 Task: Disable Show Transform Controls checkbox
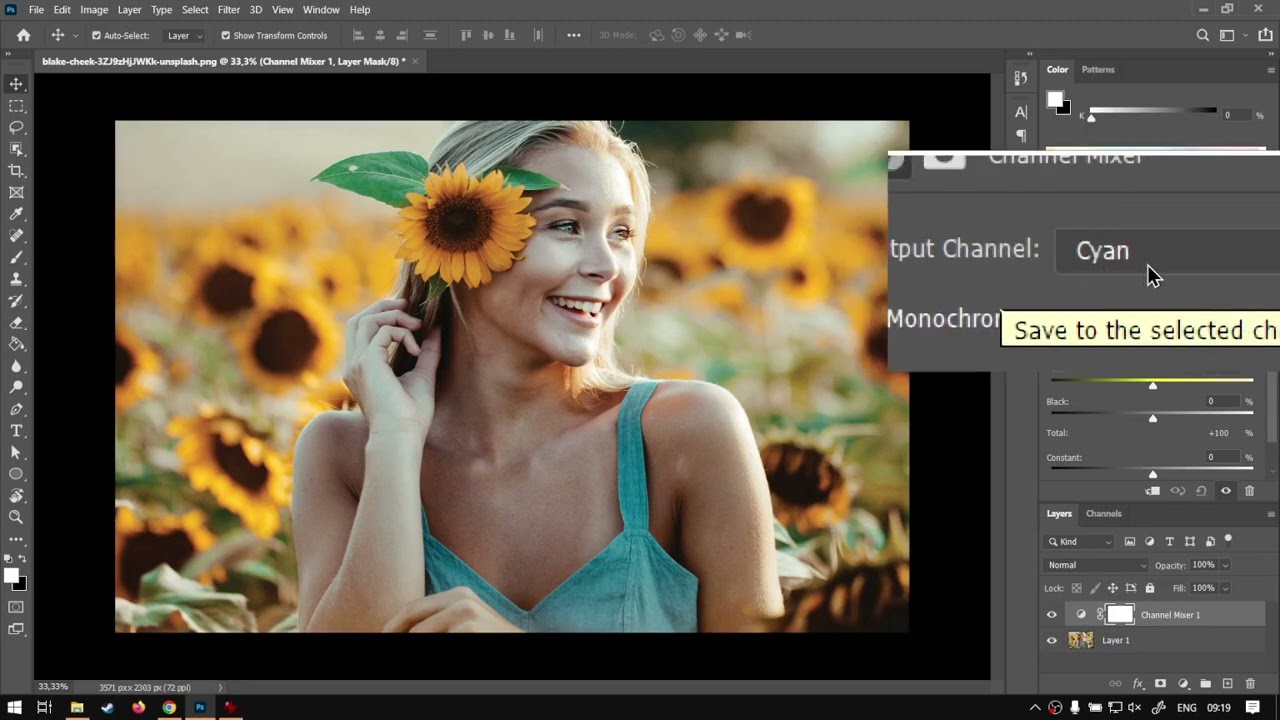coord(225,35)
